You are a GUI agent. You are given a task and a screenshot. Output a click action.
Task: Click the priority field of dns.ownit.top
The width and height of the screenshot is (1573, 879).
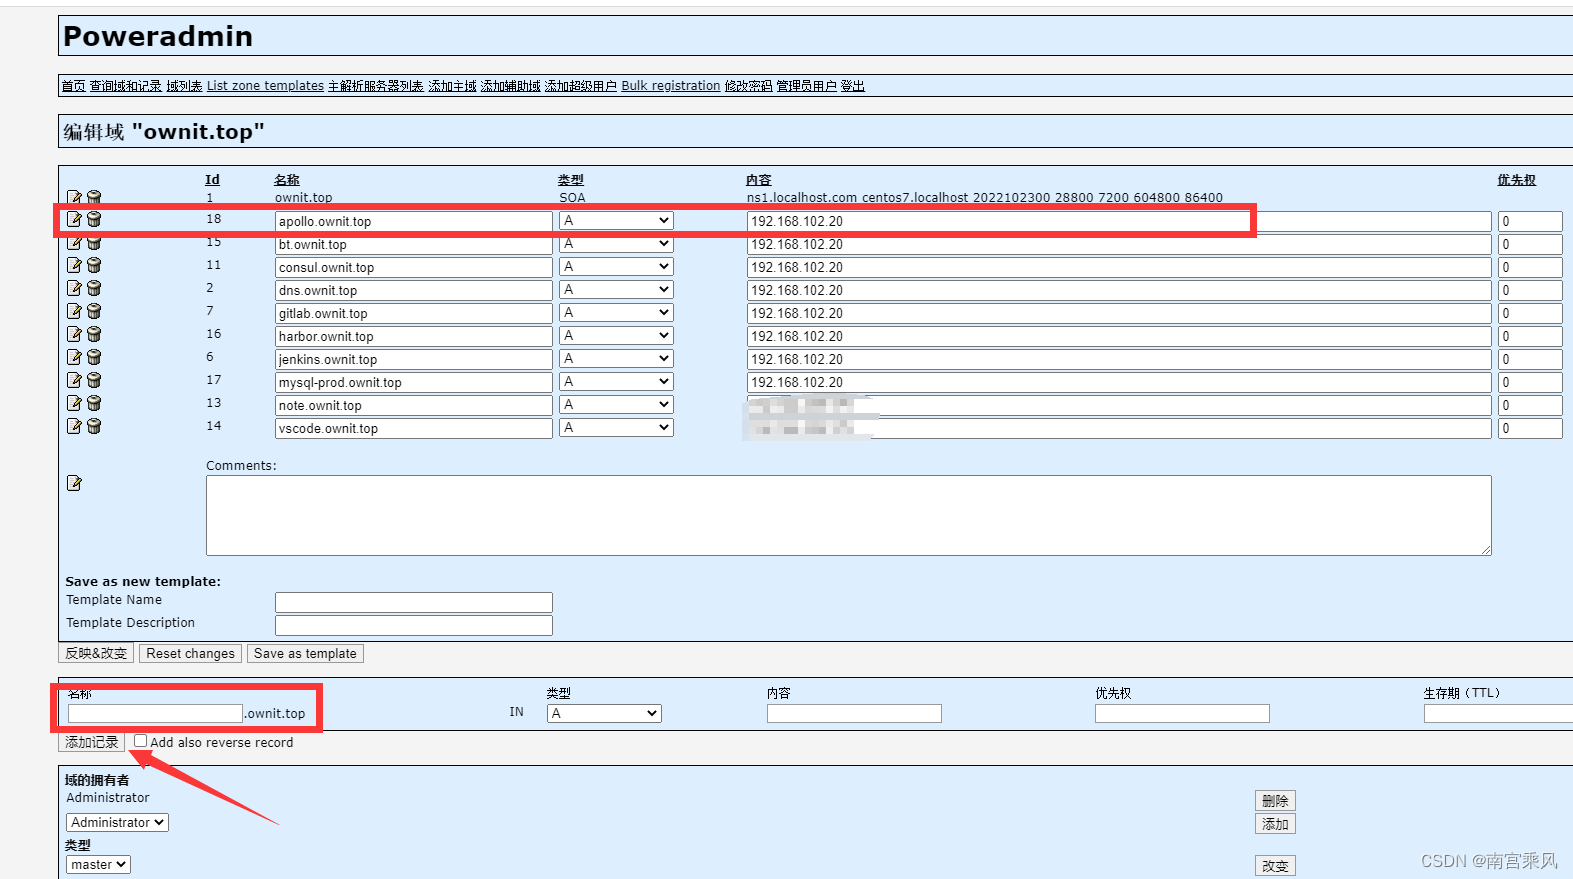1530,290
